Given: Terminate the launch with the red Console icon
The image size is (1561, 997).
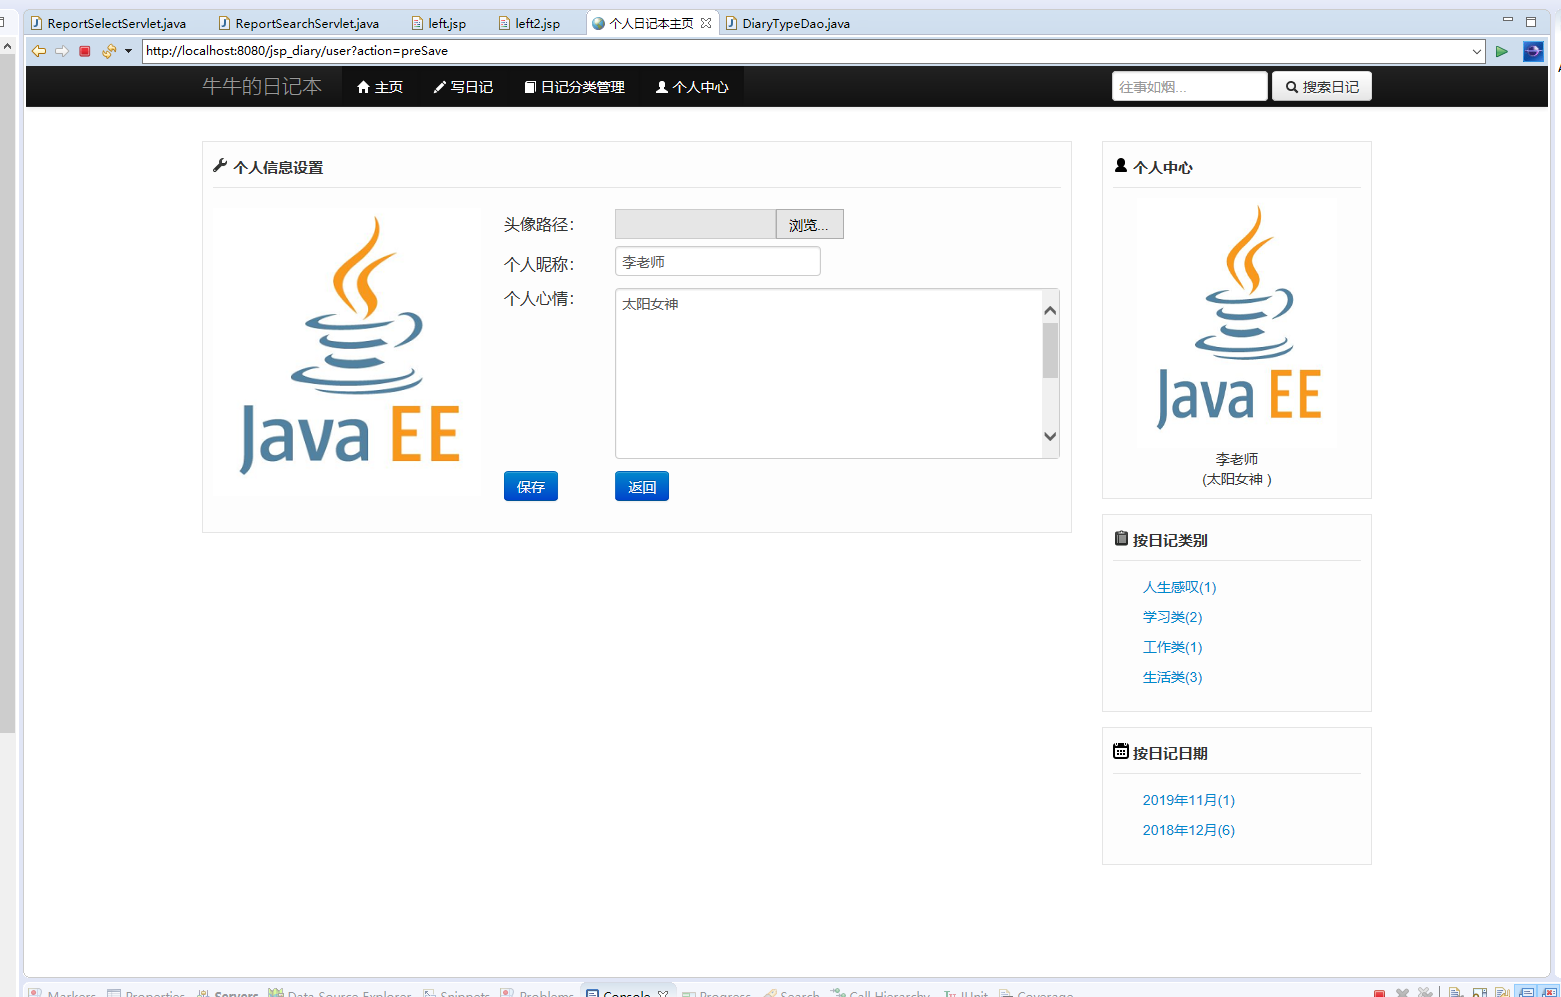Looking at the screenshot, I should 1378,991.
